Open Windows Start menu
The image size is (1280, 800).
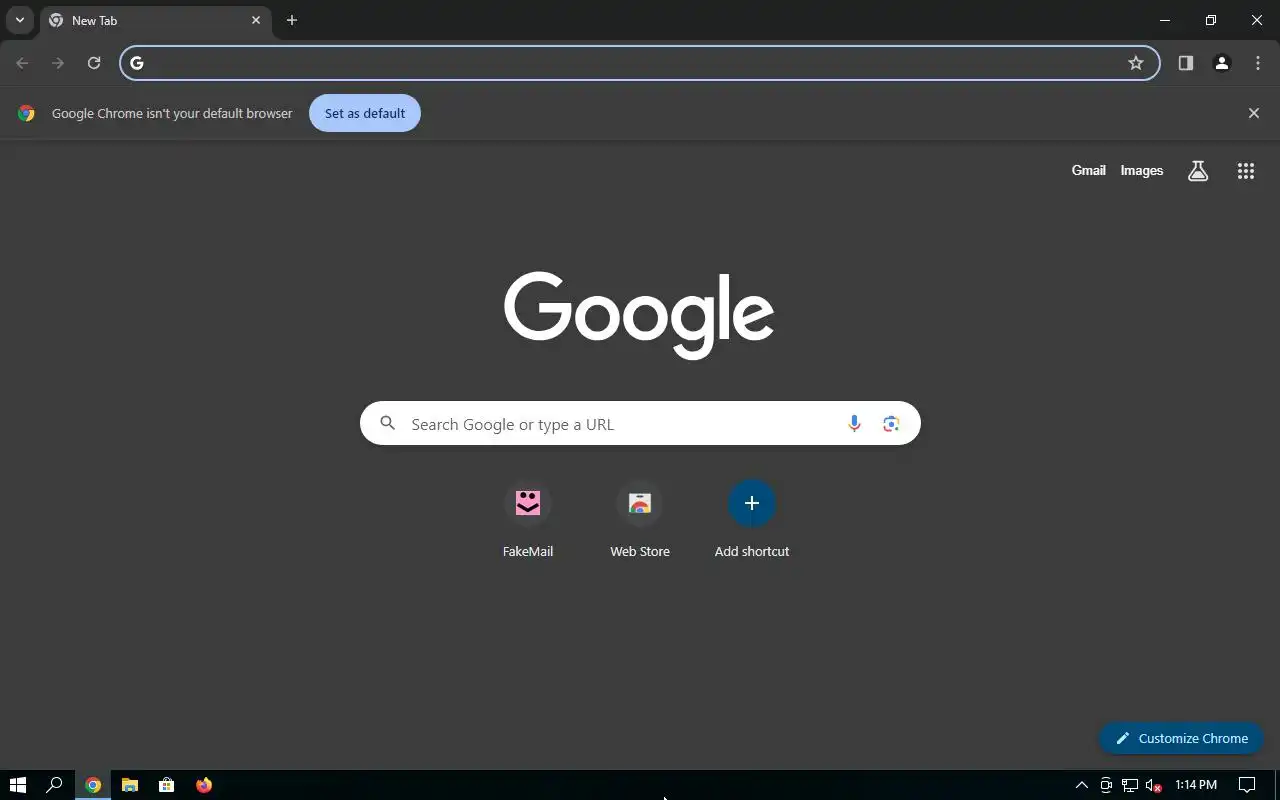click(17, 785)
